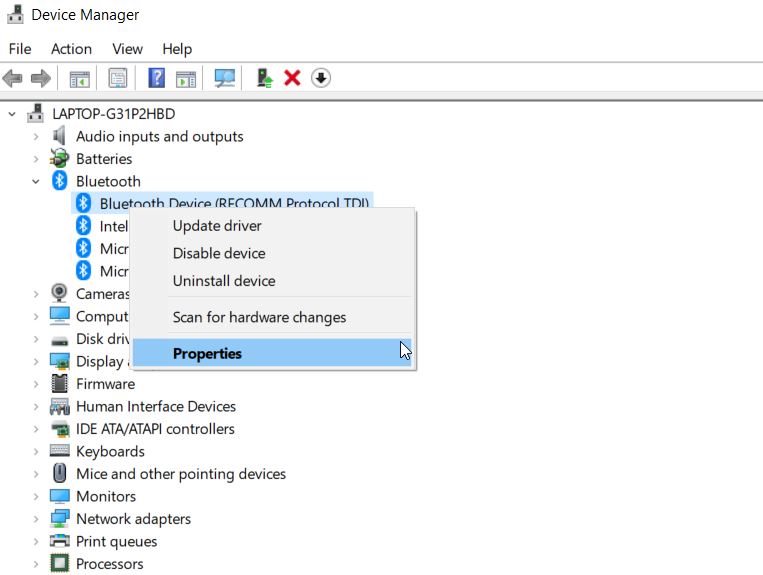Select the Firmware tree label
The height and width of the screenshot is (575, 763).
(106, 384)
